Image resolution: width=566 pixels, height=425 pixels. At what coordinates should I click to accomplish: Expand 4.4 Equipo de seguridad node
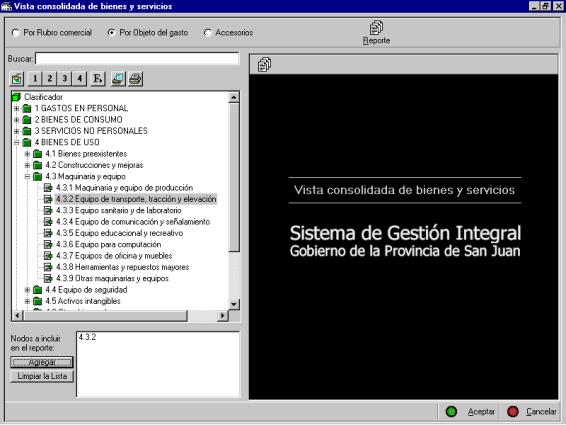click(27, 290)
